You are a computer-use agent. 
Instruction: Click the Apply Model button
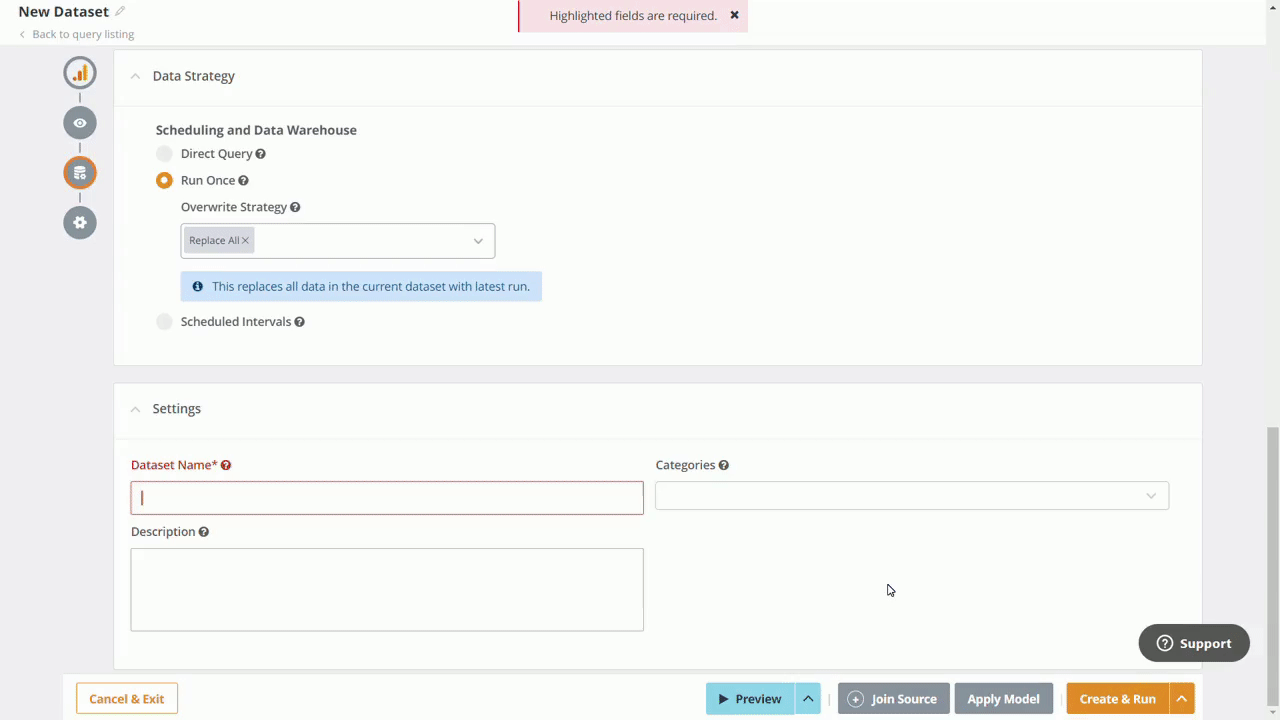pos(1003,699)
